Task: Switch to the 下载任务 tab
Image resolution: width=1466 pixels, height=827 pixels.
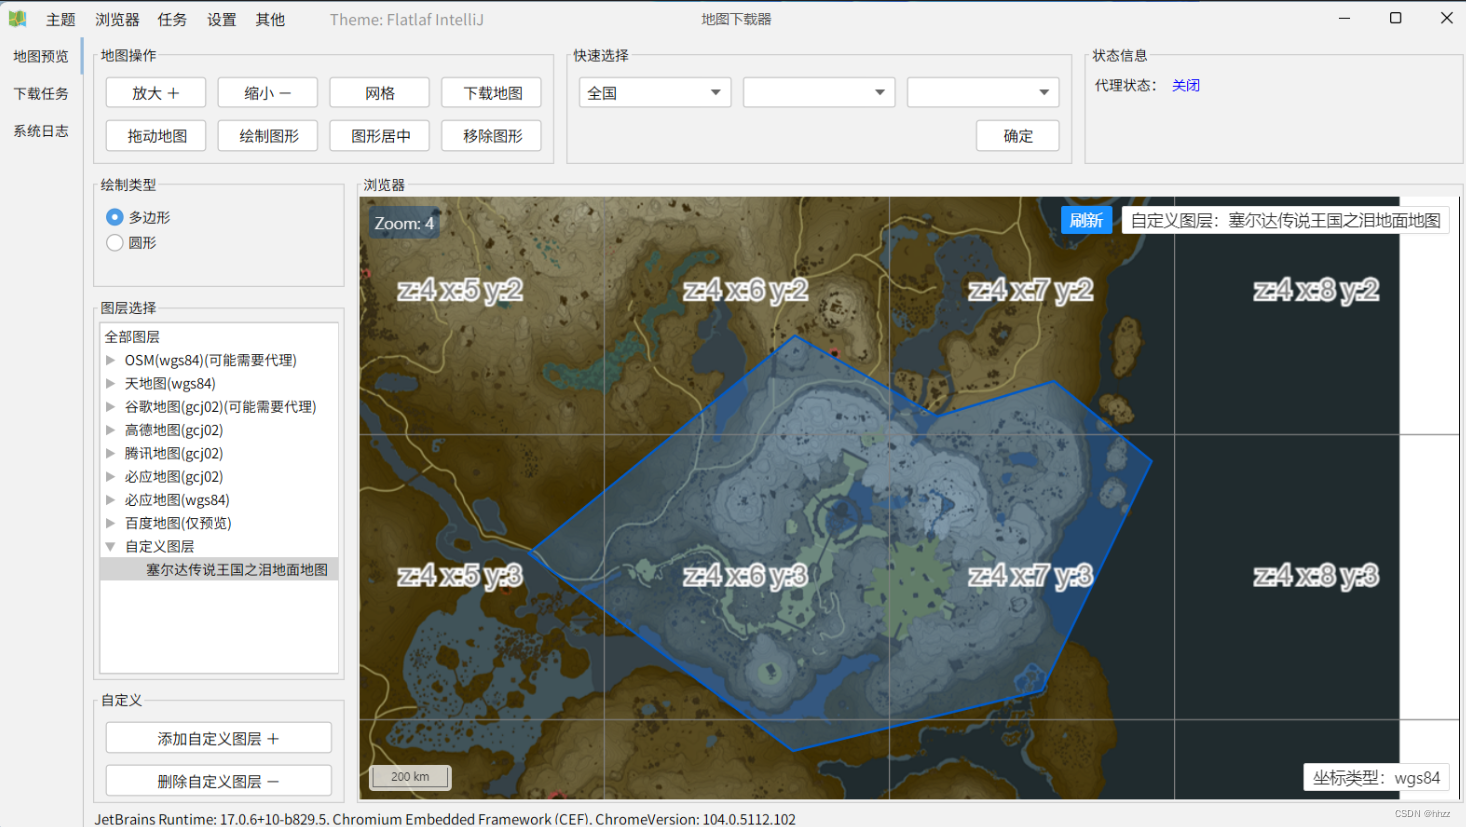Action: [41, 93]
